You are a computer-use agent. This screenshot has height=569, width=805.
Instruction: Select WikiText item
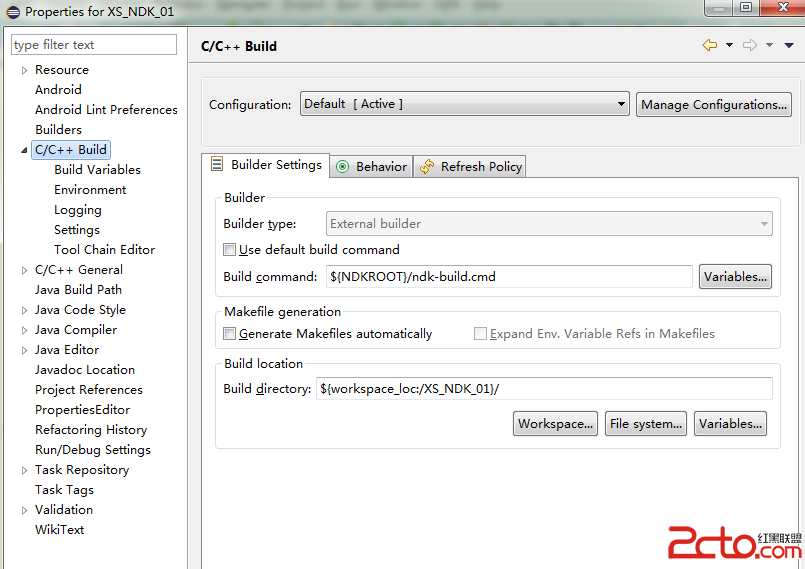[60, 530]
